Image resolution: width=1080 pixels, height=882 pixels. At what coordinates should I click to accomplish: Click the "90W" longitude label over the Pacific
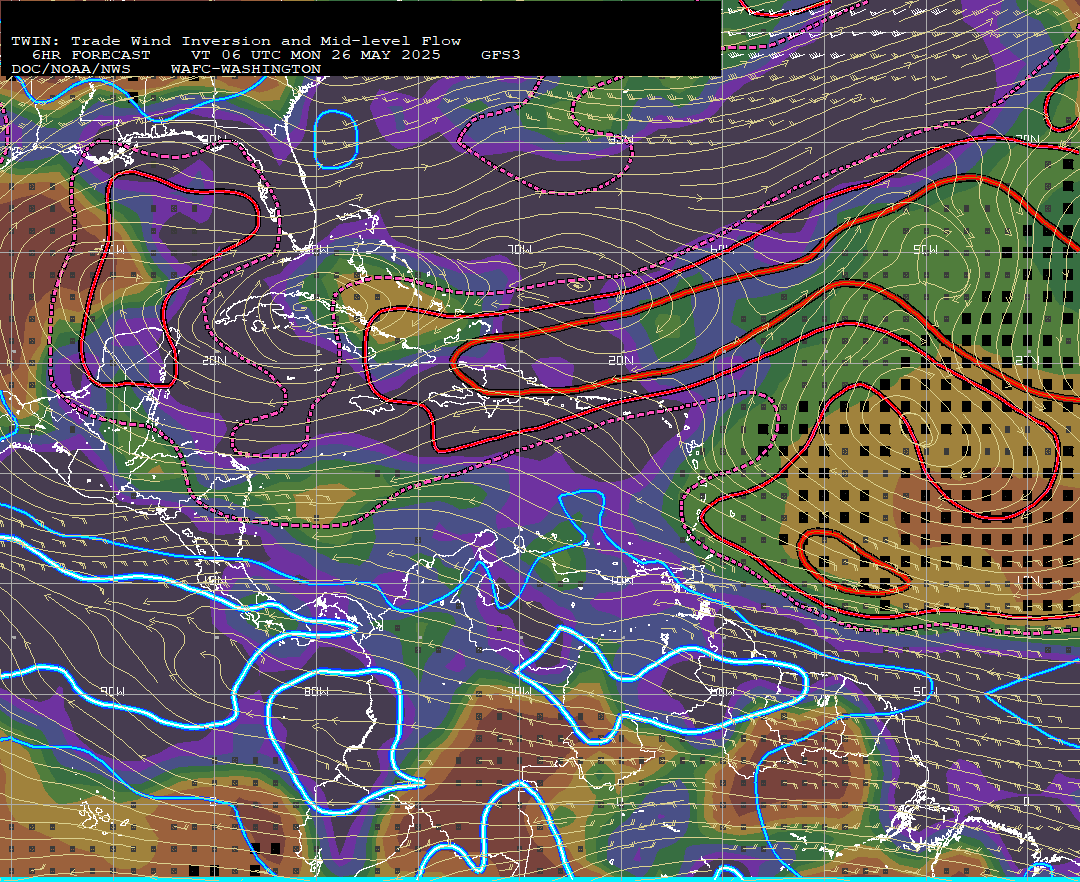tap(112, 691)
